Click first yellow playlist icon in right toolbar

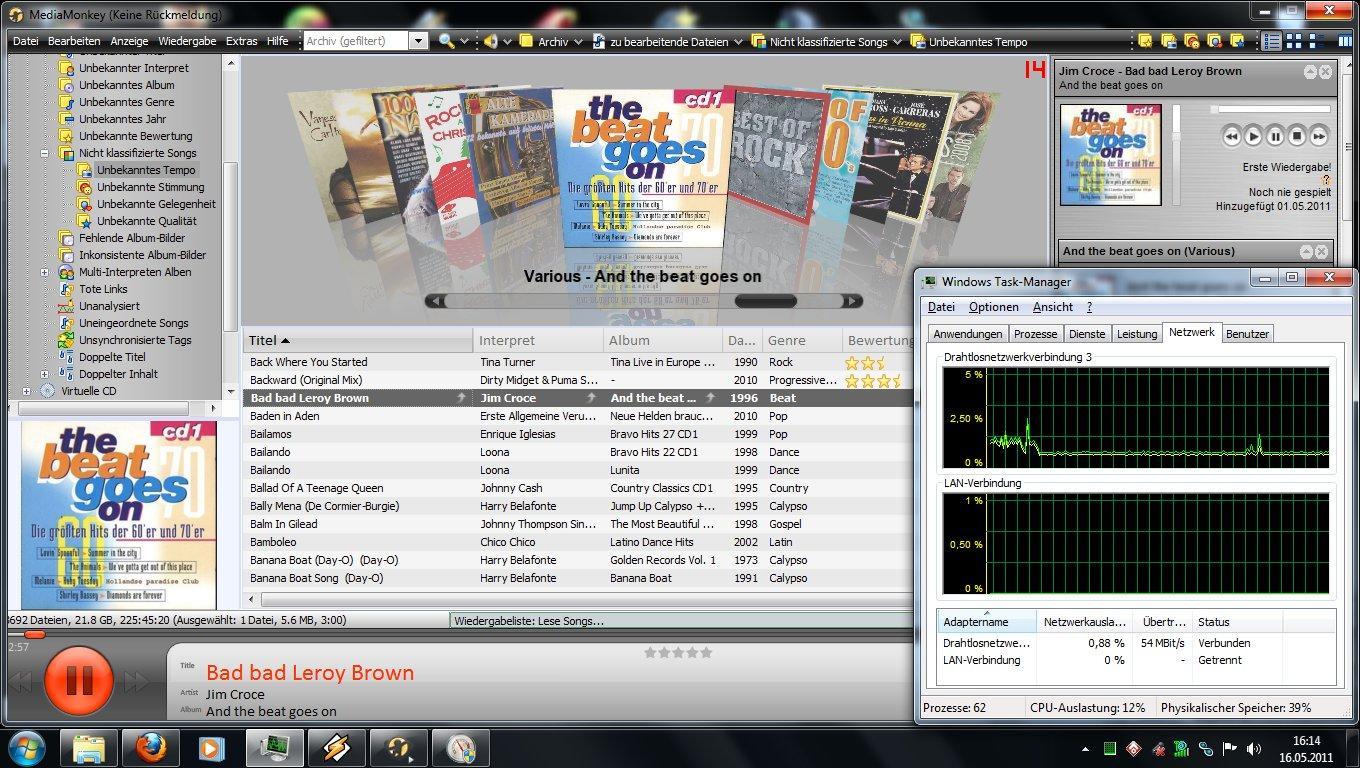[1145, 41]
